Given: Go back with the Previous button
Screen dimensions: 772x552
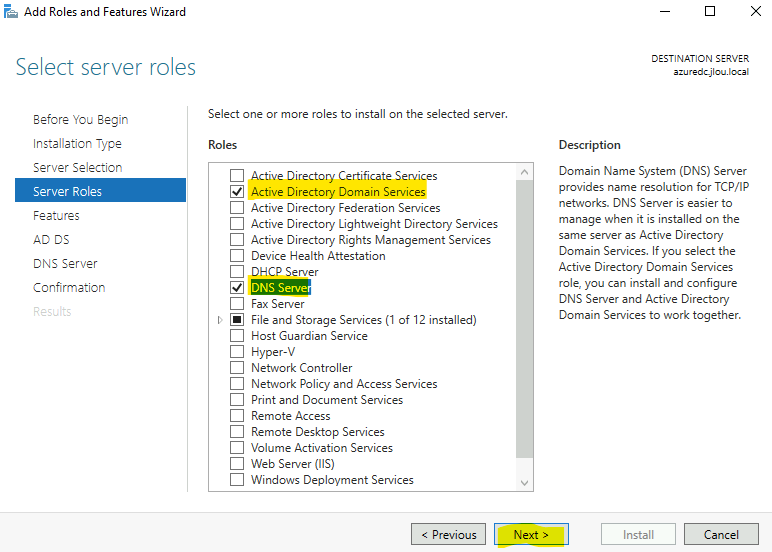Looking at the screenshot, I should pos(449,534).
